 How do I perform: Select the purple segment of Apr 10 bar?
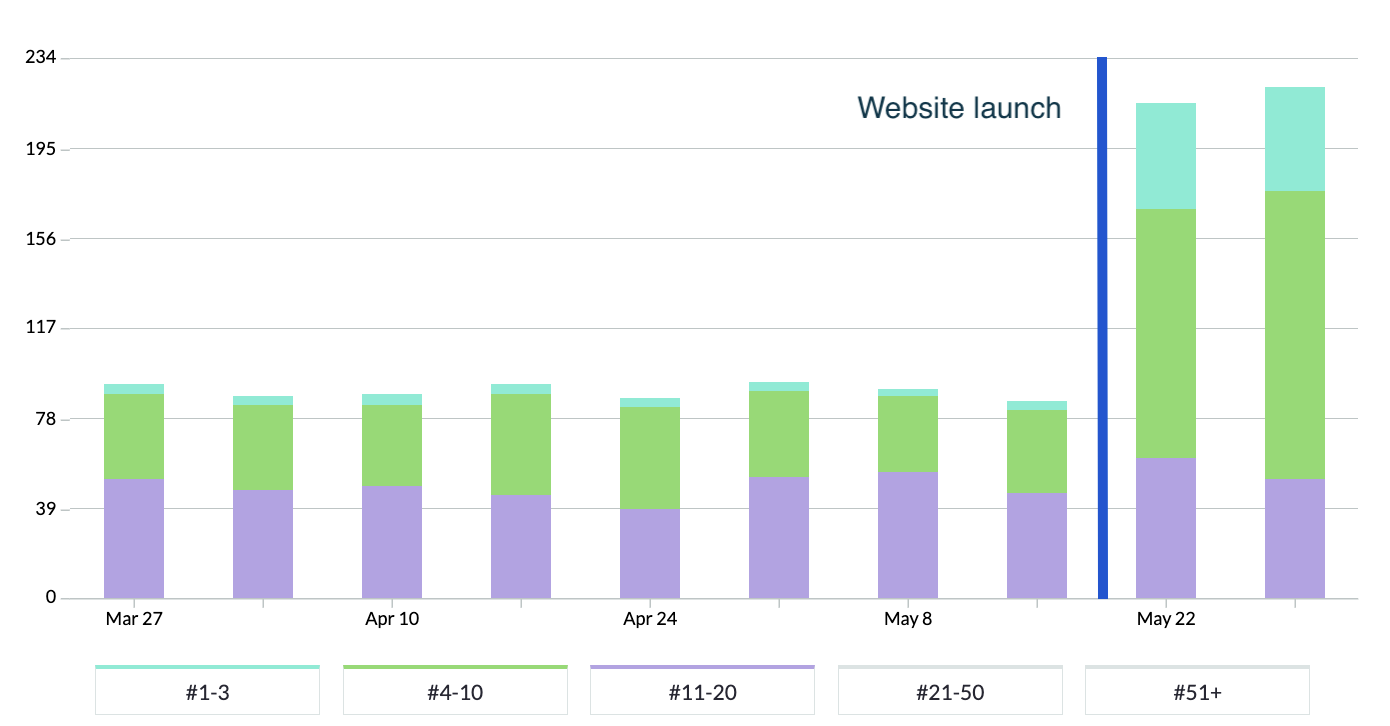392,541
